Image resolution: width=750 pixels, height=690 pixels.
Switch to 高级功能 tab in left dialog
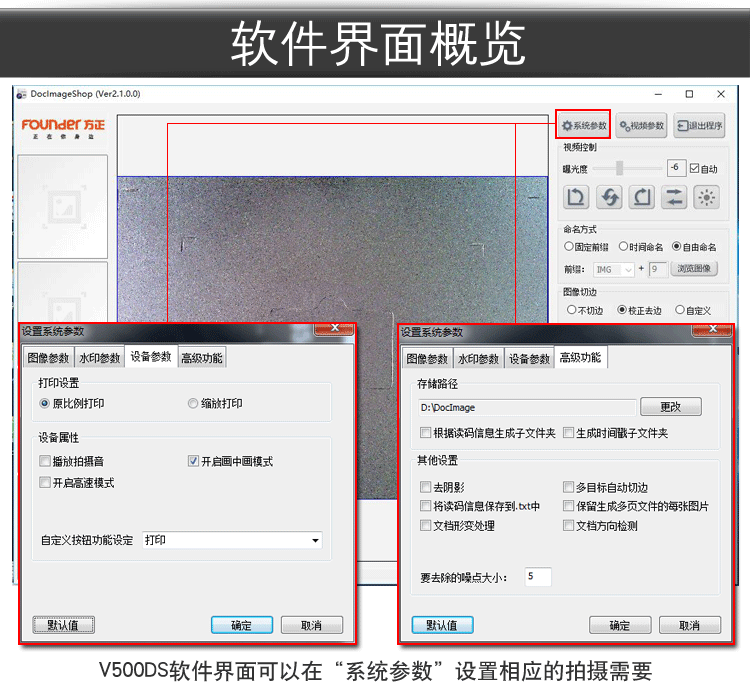tap(202, 358)
